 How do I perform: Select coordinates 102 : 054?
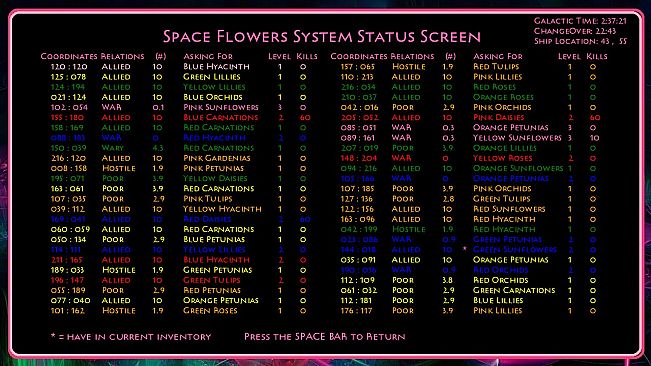tap(69, 107)
